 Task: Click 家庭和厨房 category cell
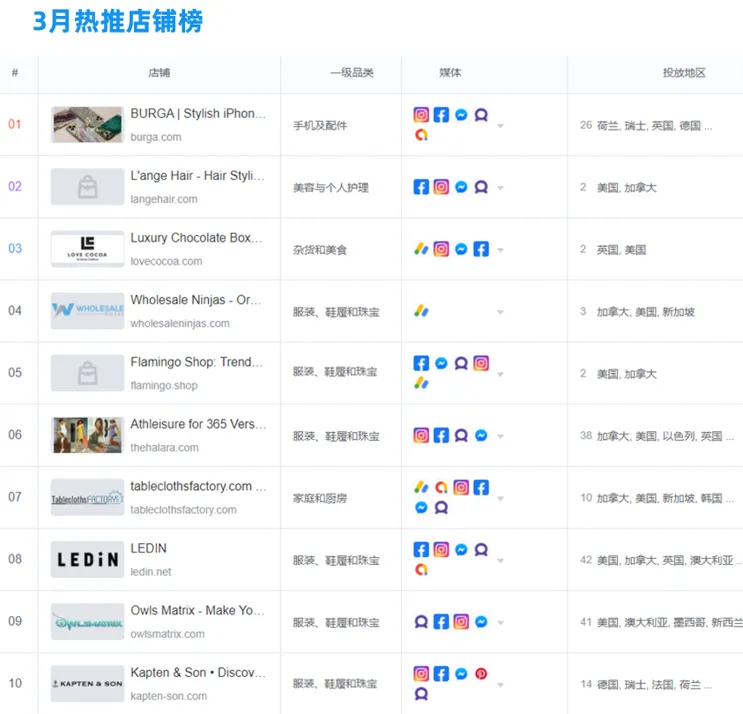pyautogui.click(x=320, y=498)
